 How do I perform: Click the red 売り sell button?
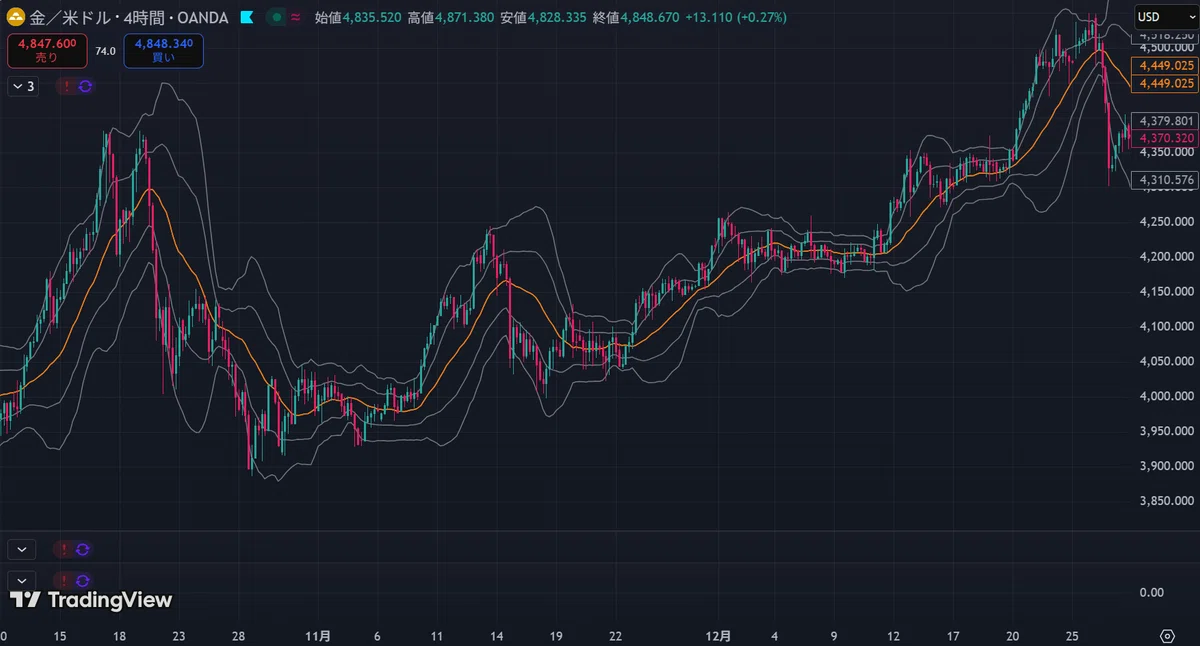47,51
